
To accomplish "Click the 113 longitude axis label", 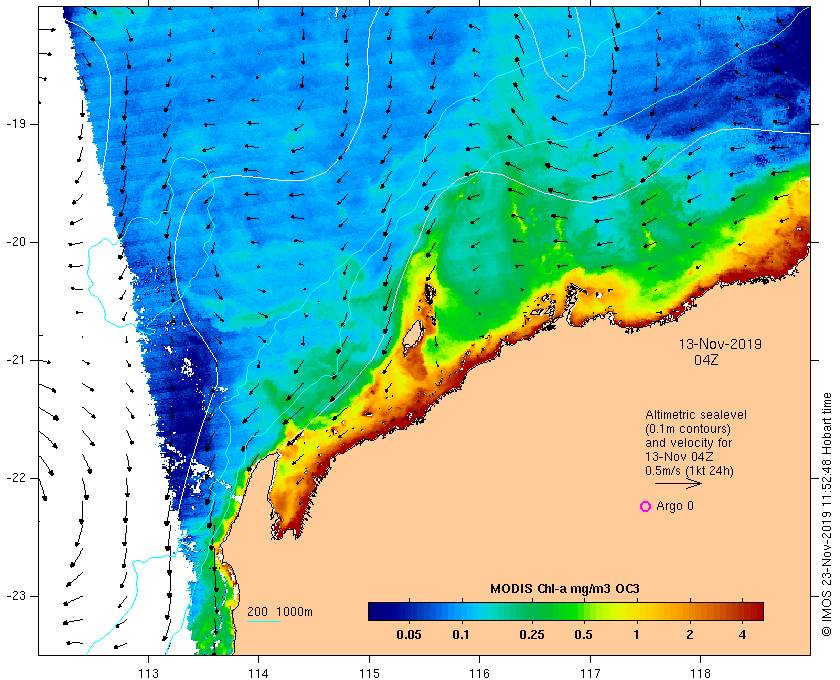I will [148, 673].
